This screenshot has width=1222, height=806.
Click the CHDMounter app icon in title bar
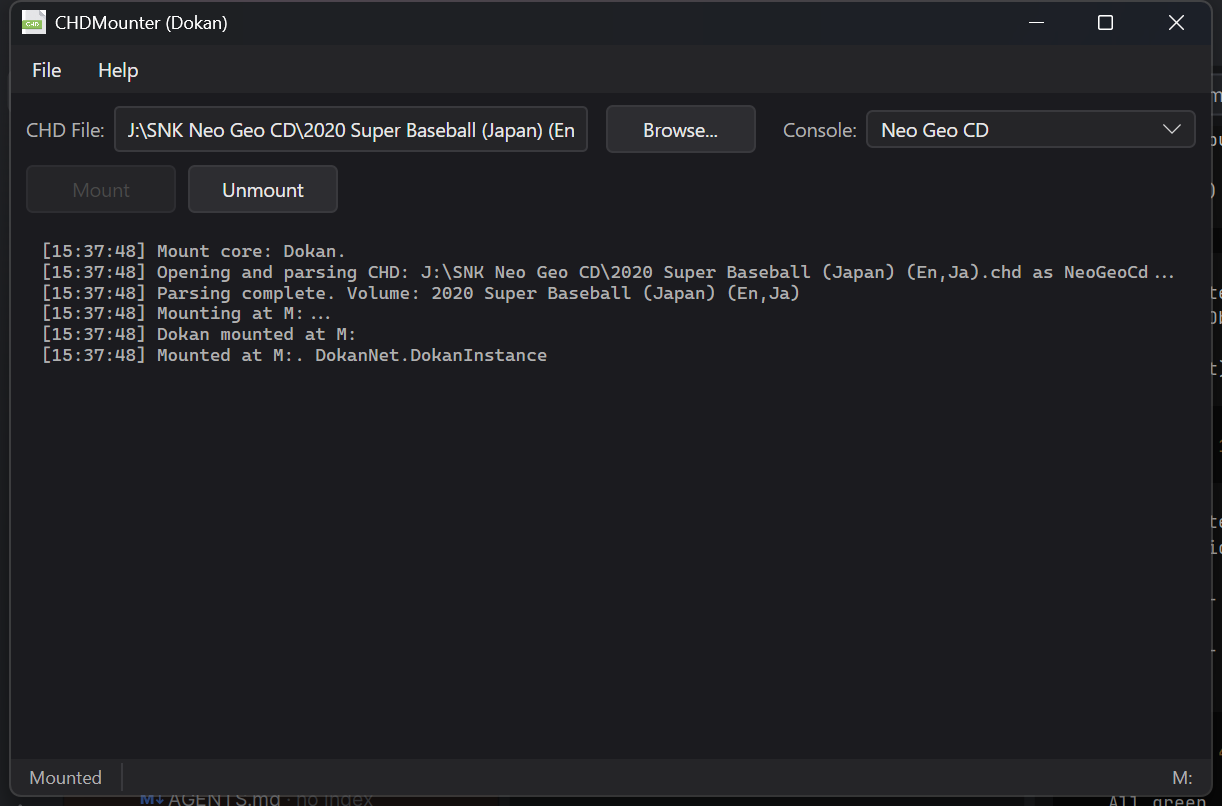click(34, 22)
